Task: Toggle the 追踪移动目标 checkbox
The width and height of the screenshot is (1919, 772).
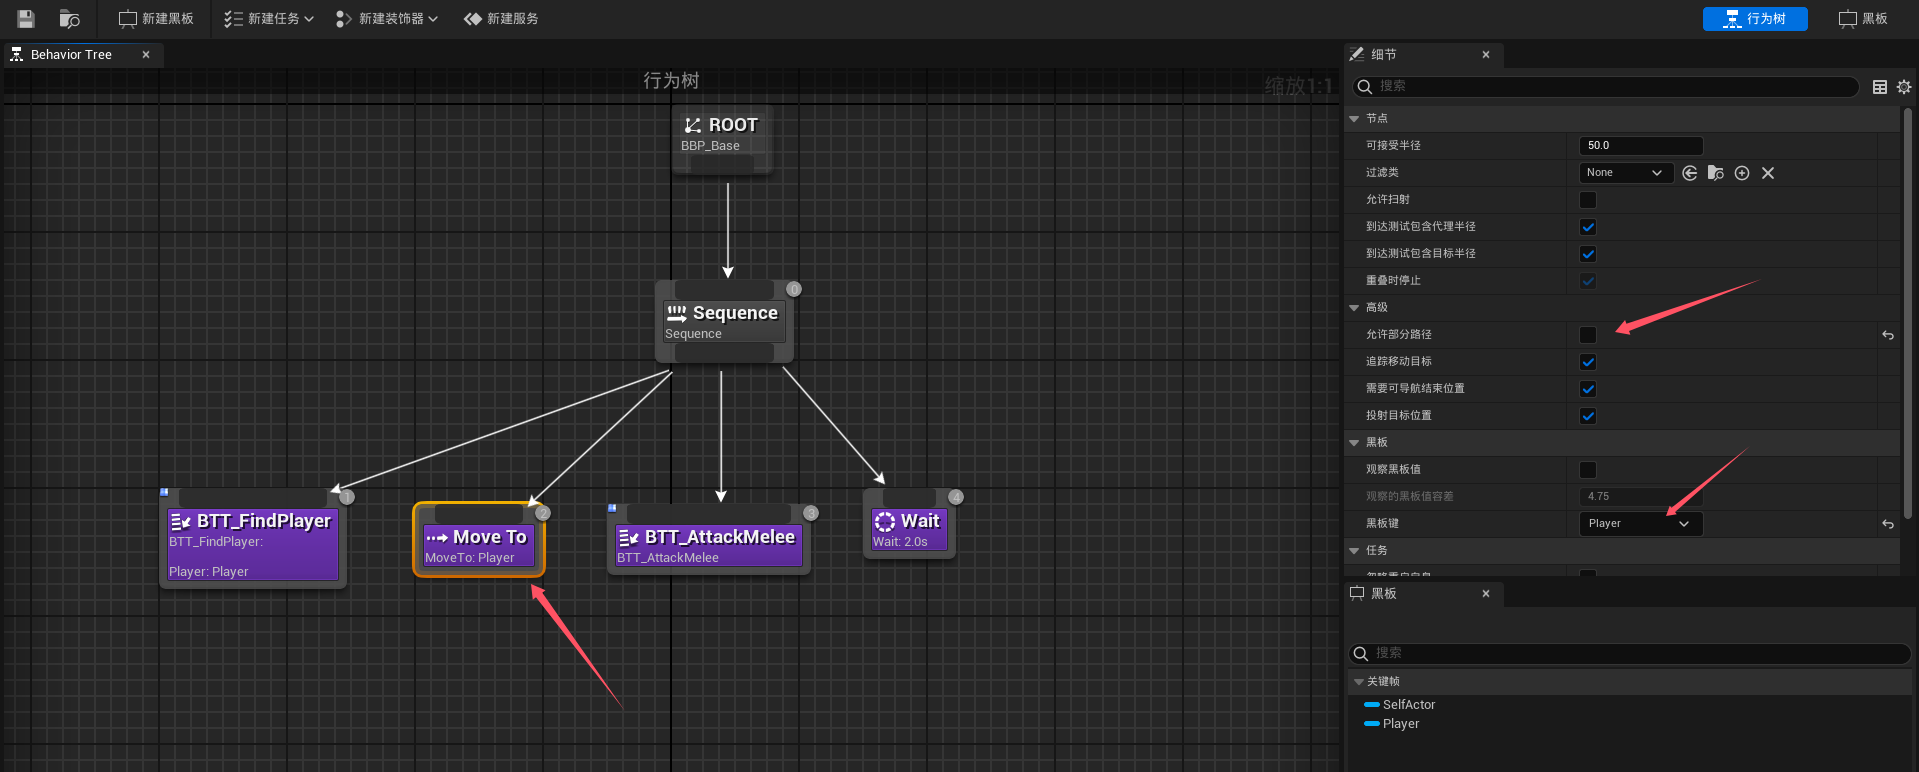Action: tap(1588, 362)
